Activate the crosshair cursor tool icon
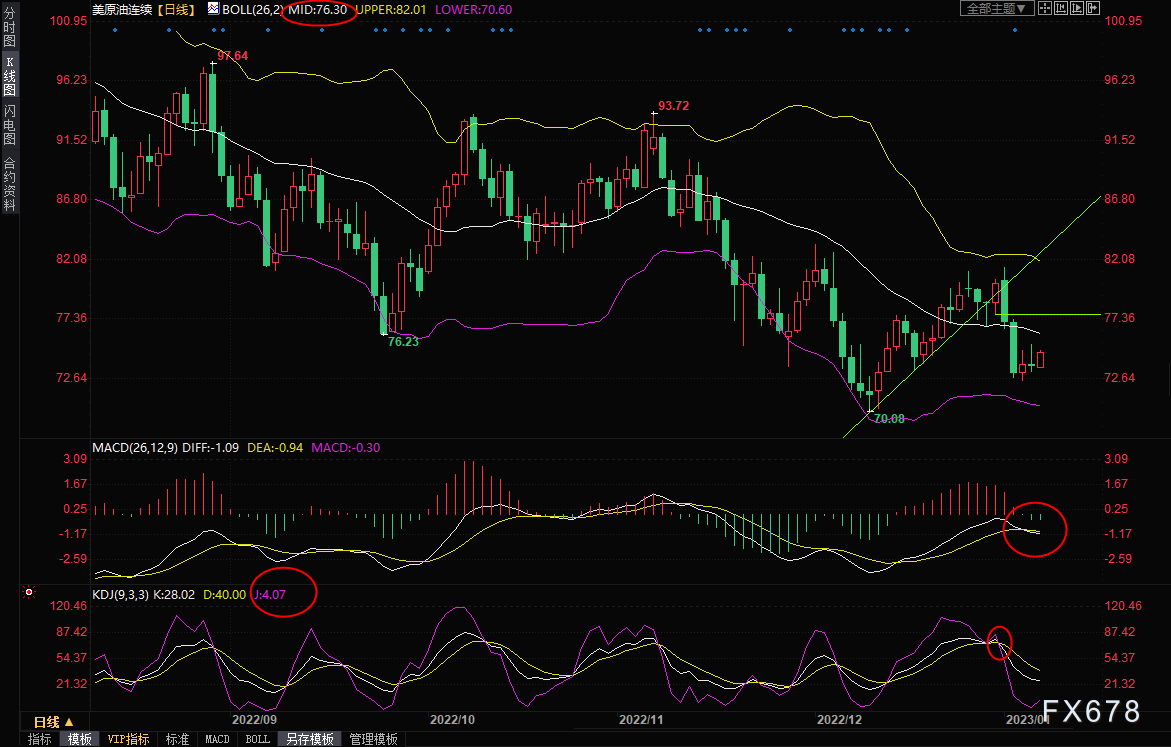This screenshot has height=747, width=1171. click(1044, 8)
